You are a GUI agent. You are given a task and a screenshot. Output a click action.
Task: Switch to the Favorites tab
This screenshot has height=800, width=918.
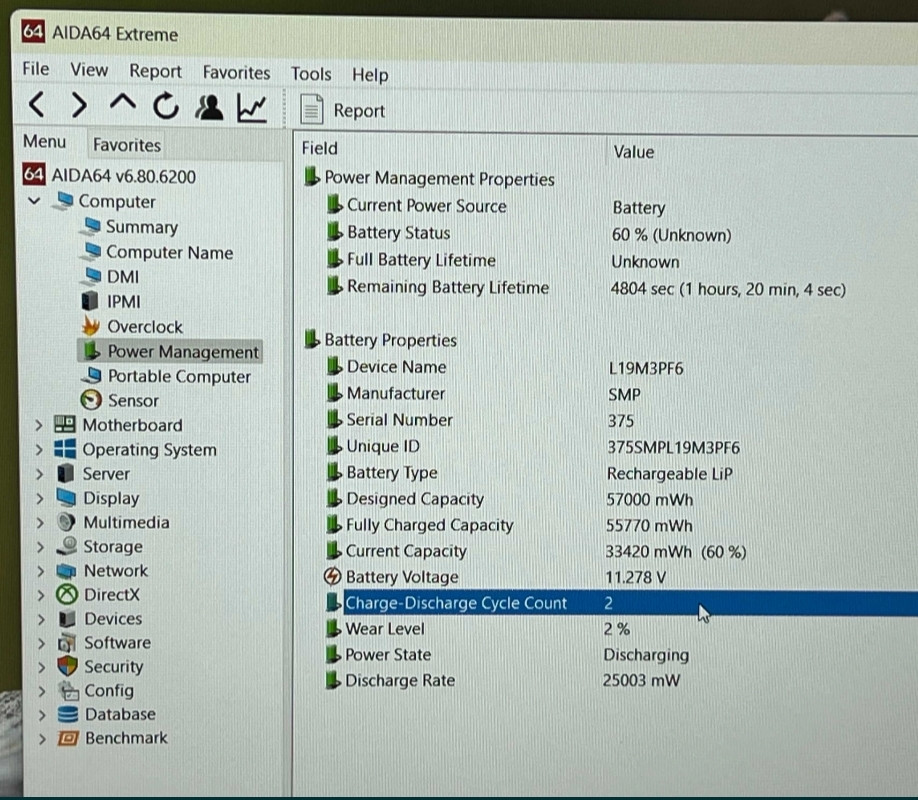126,145
